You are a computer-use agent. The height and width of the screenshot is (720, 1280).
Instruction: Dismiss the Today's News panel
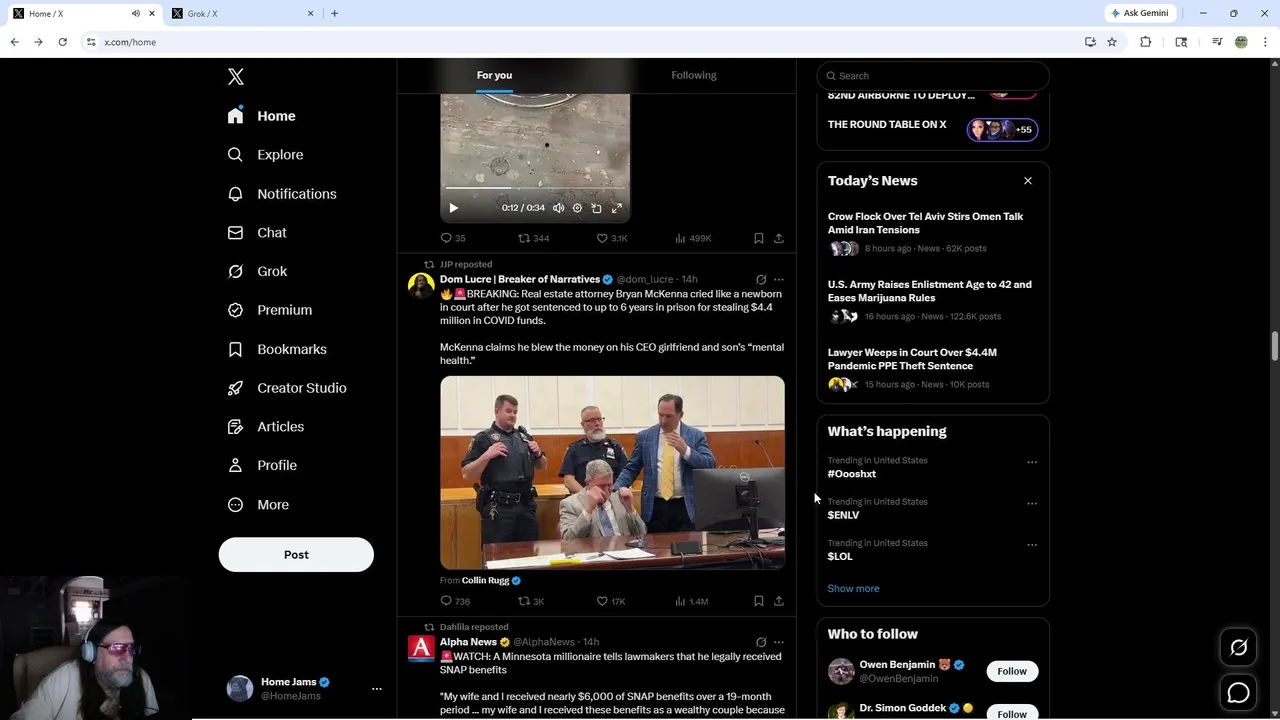pos(1028,181)
